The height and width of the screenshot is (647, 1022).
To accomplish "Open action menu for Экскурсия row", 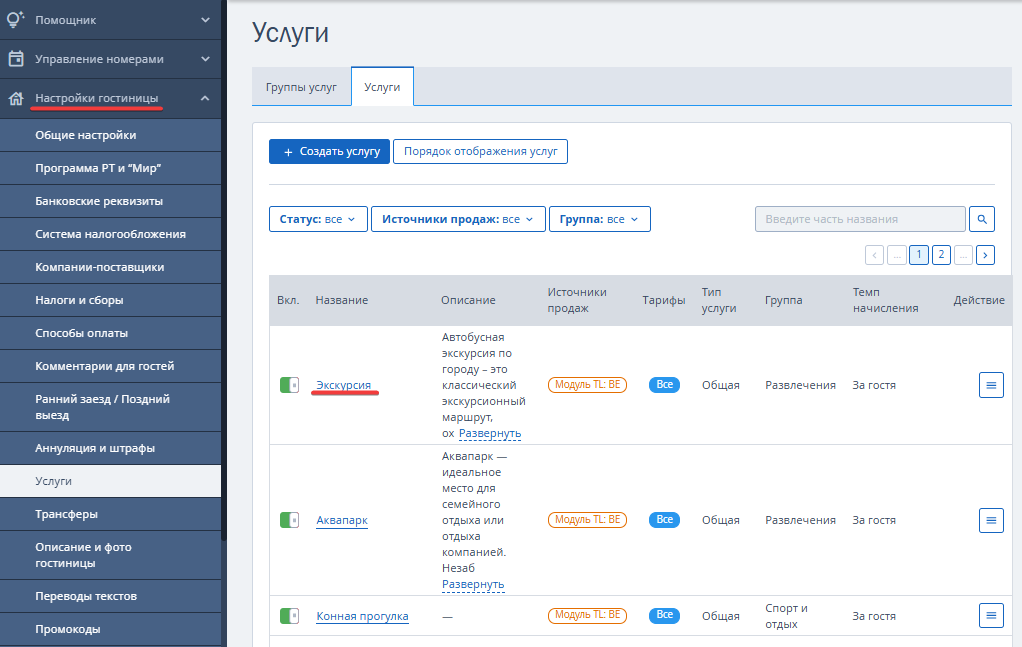I will [x=990, y=385].
